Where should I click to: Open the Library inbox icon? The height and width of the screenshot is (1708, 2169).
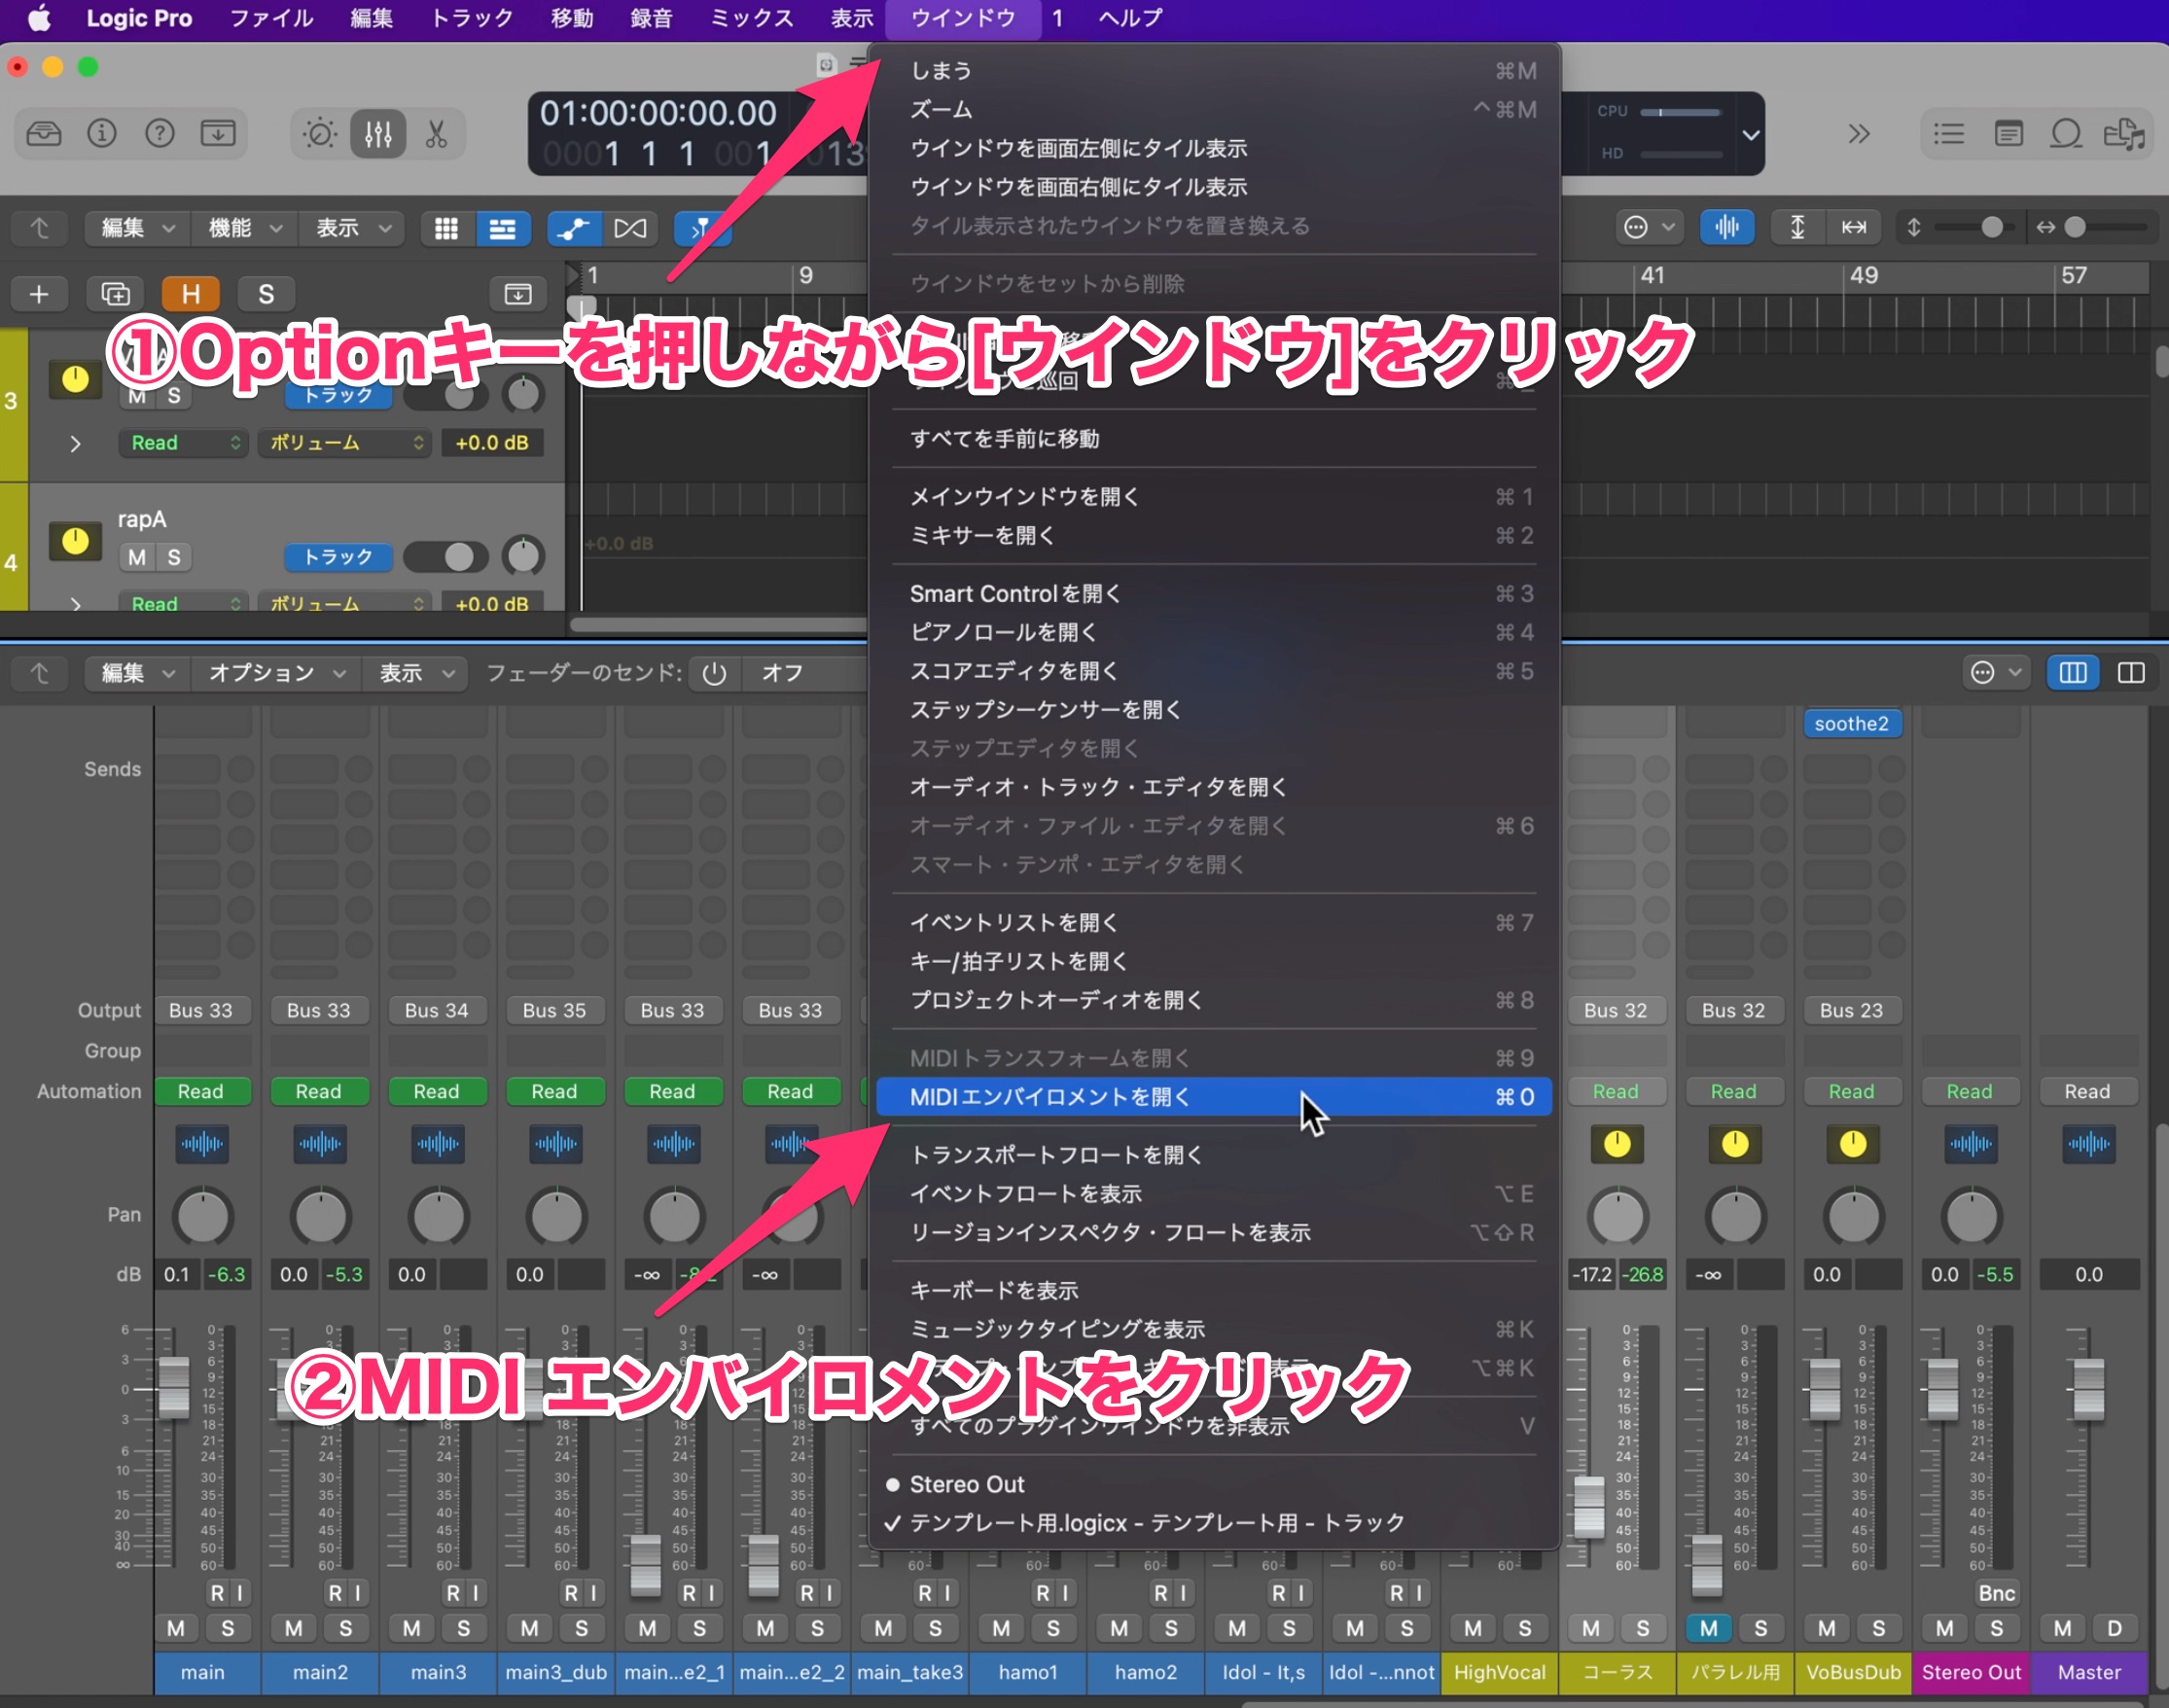(44, 133)
